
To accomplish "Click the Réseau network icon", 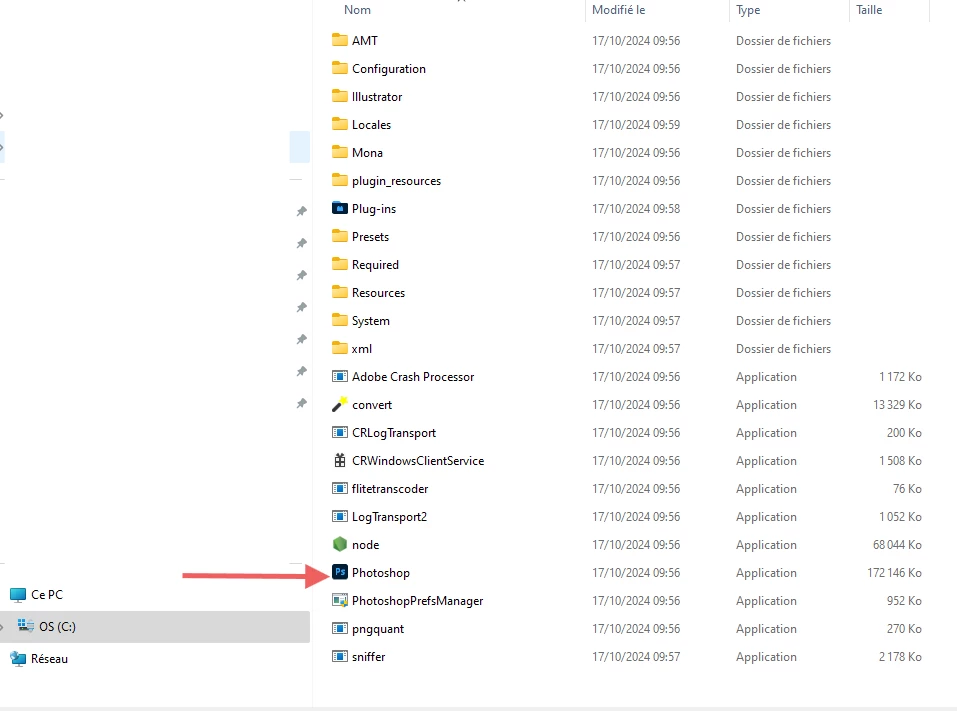I will point(18,659).
